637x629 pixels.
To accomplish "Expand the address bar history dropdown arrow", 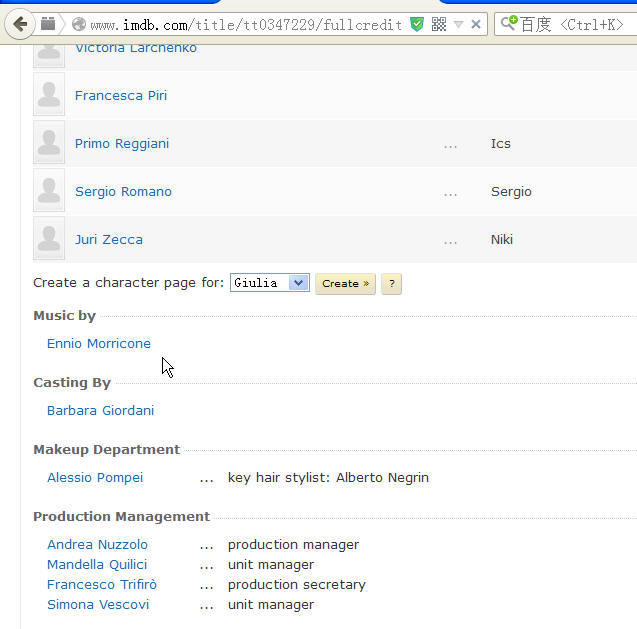I will pos(458,24).
